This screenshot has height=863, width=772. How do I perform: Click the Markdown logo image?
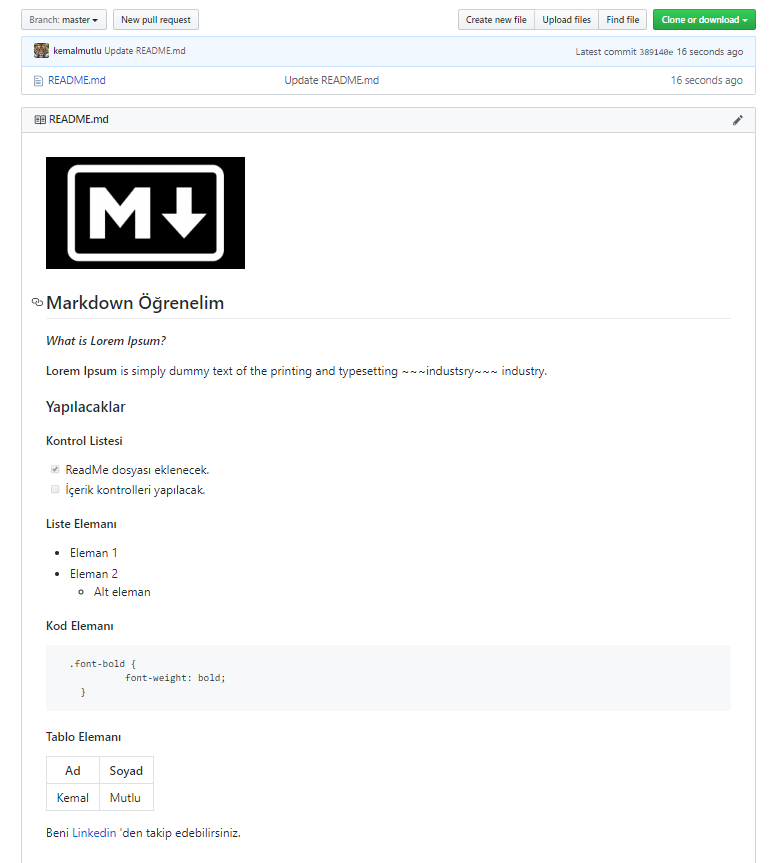[x=145, y=213]
